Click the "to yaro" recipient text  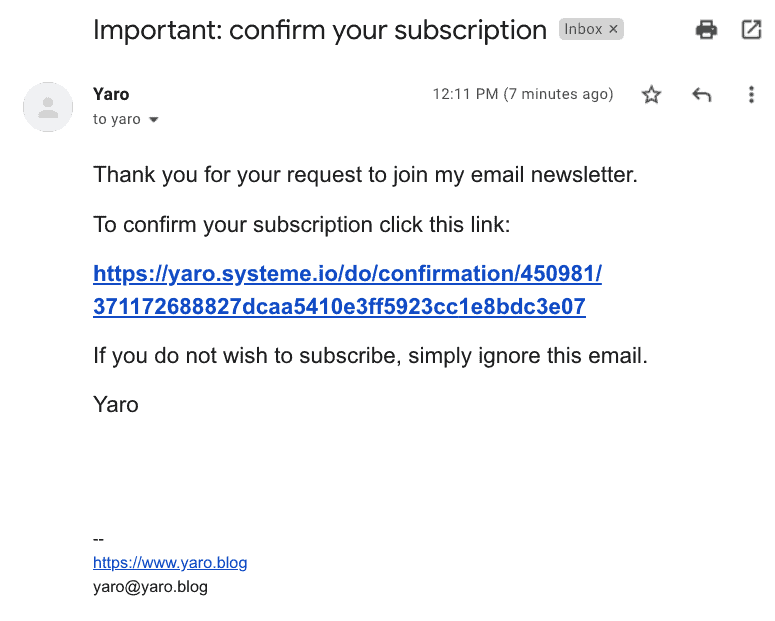(x=116, y=120)
